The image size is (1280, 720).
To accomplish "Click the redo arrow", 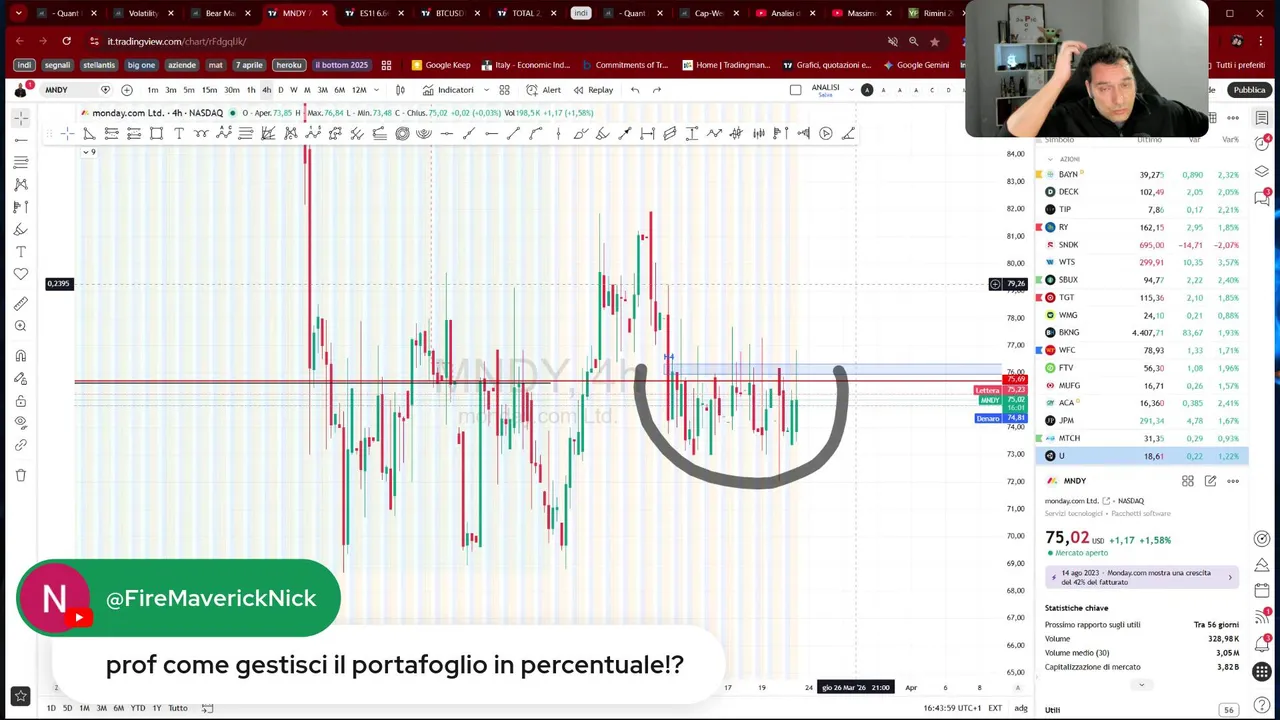I will 657,90.
